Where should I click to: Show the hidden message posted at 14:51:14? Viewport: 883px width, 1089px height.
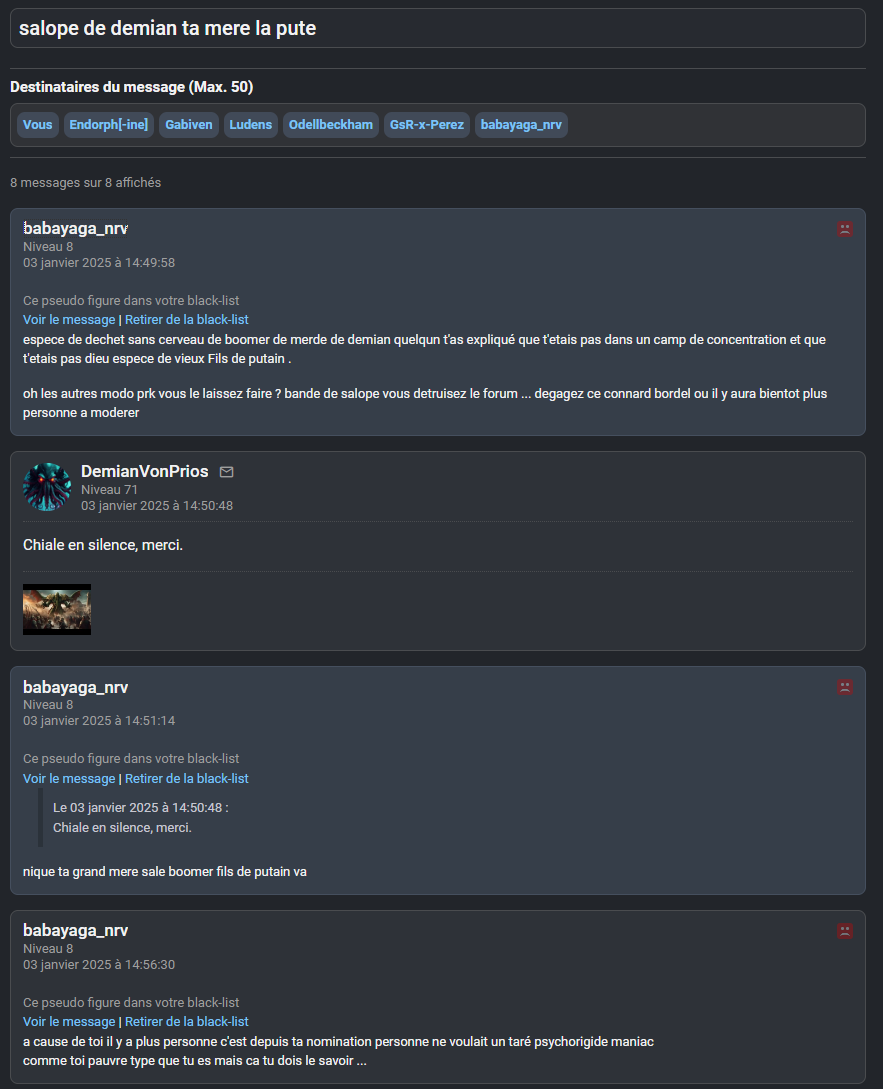coord(69,779)
